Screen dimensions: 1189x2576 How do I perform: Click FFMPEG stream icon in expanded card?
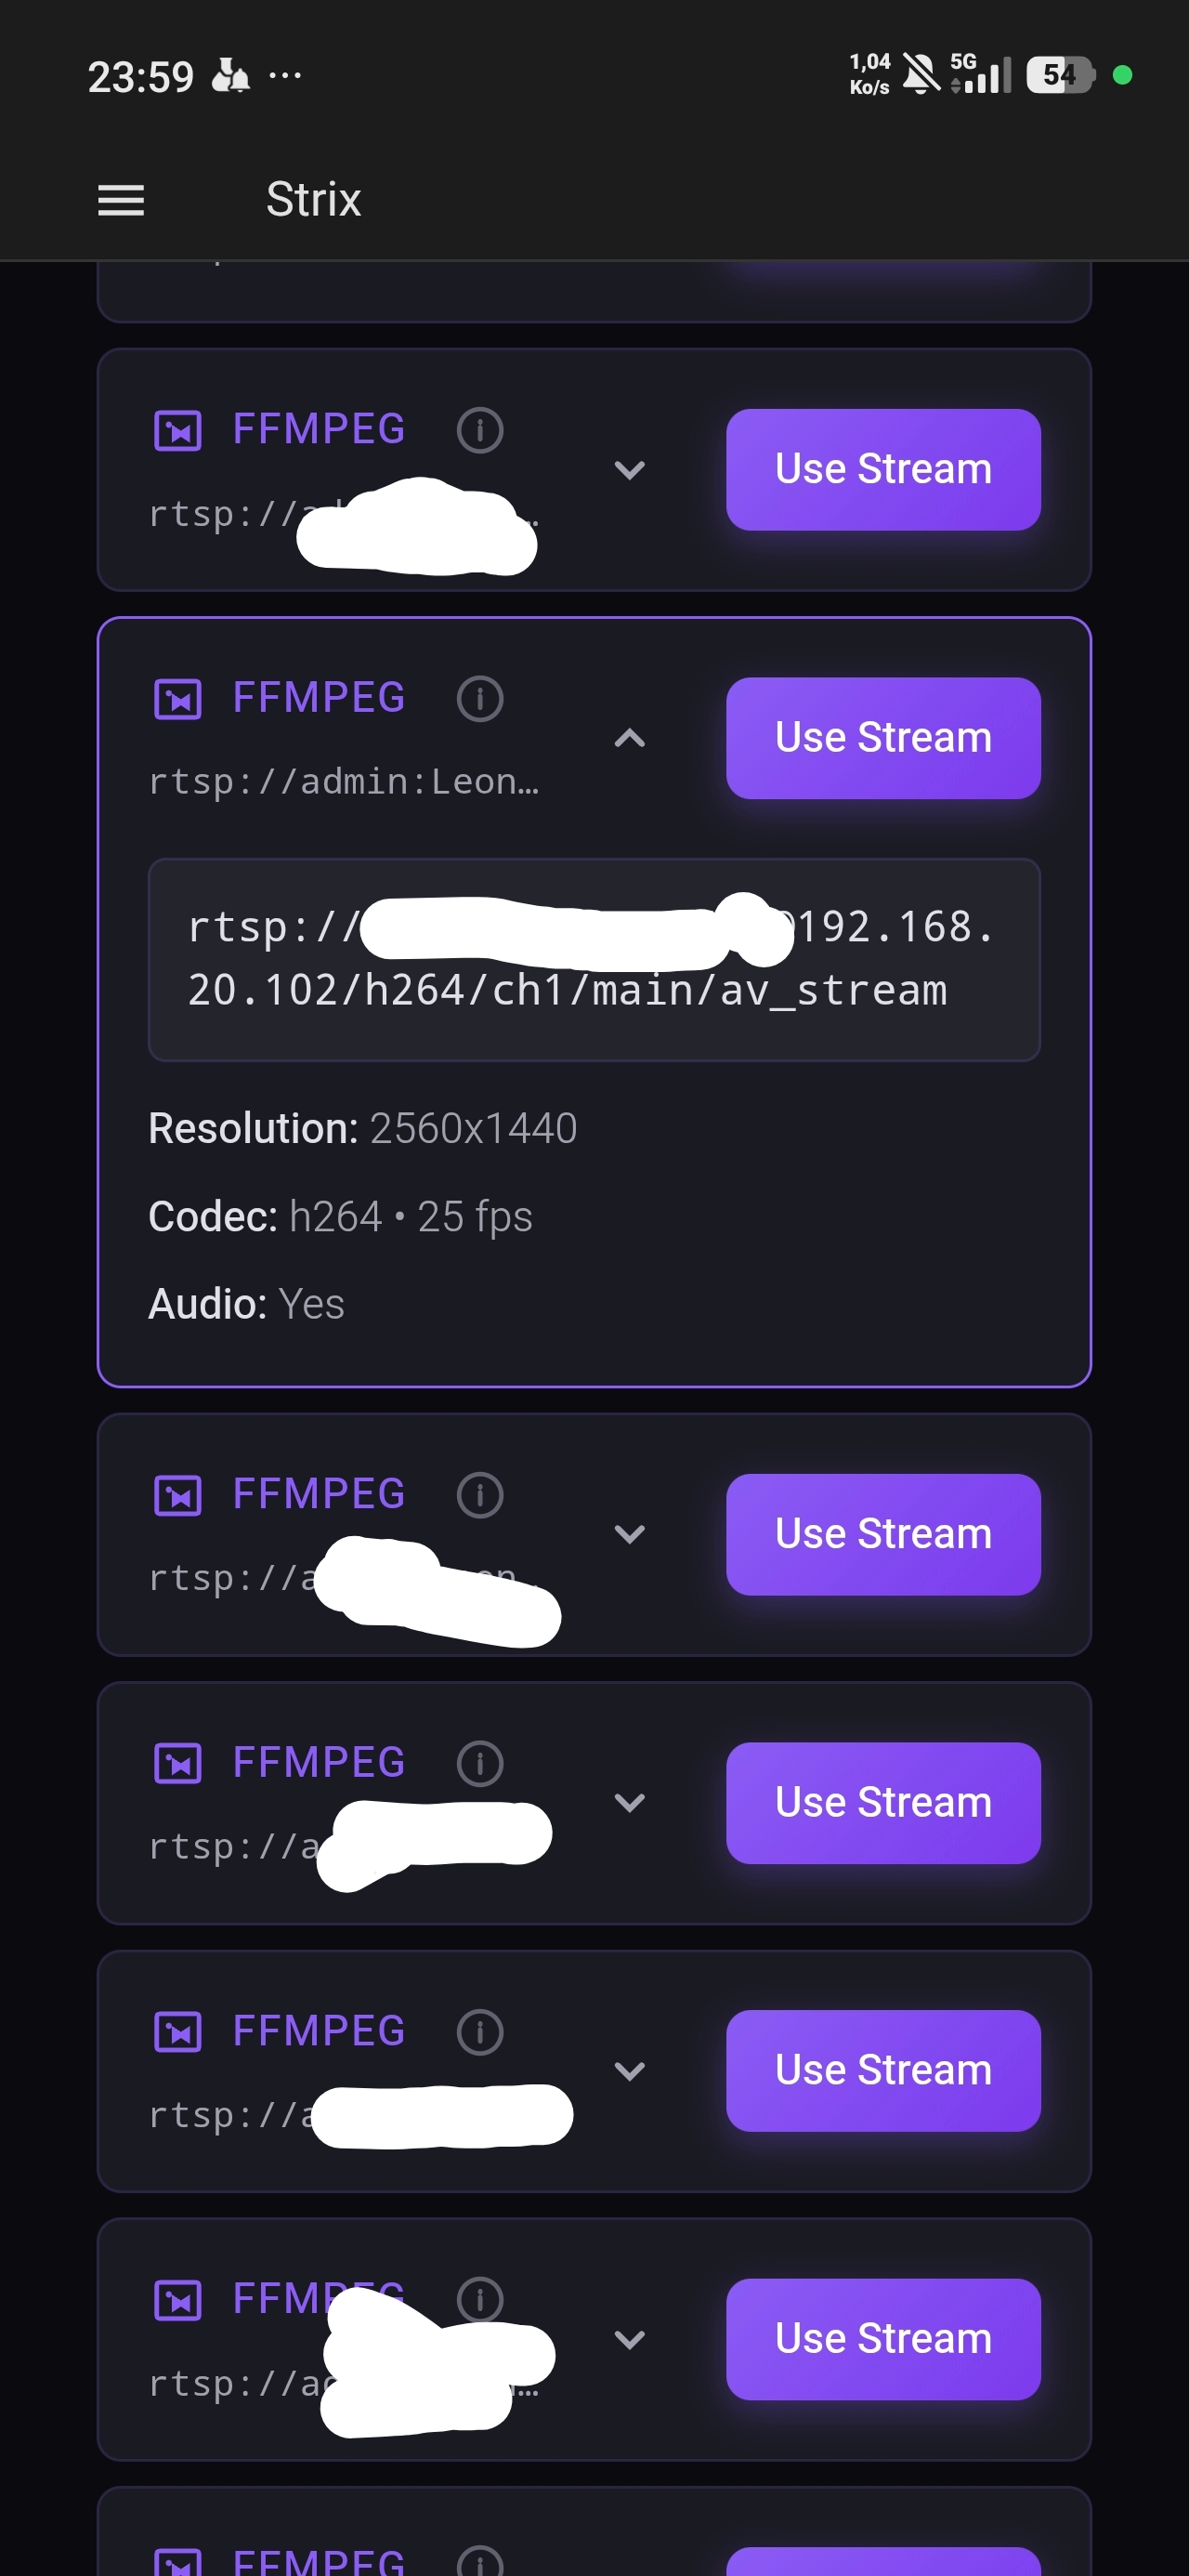[178, 699]
